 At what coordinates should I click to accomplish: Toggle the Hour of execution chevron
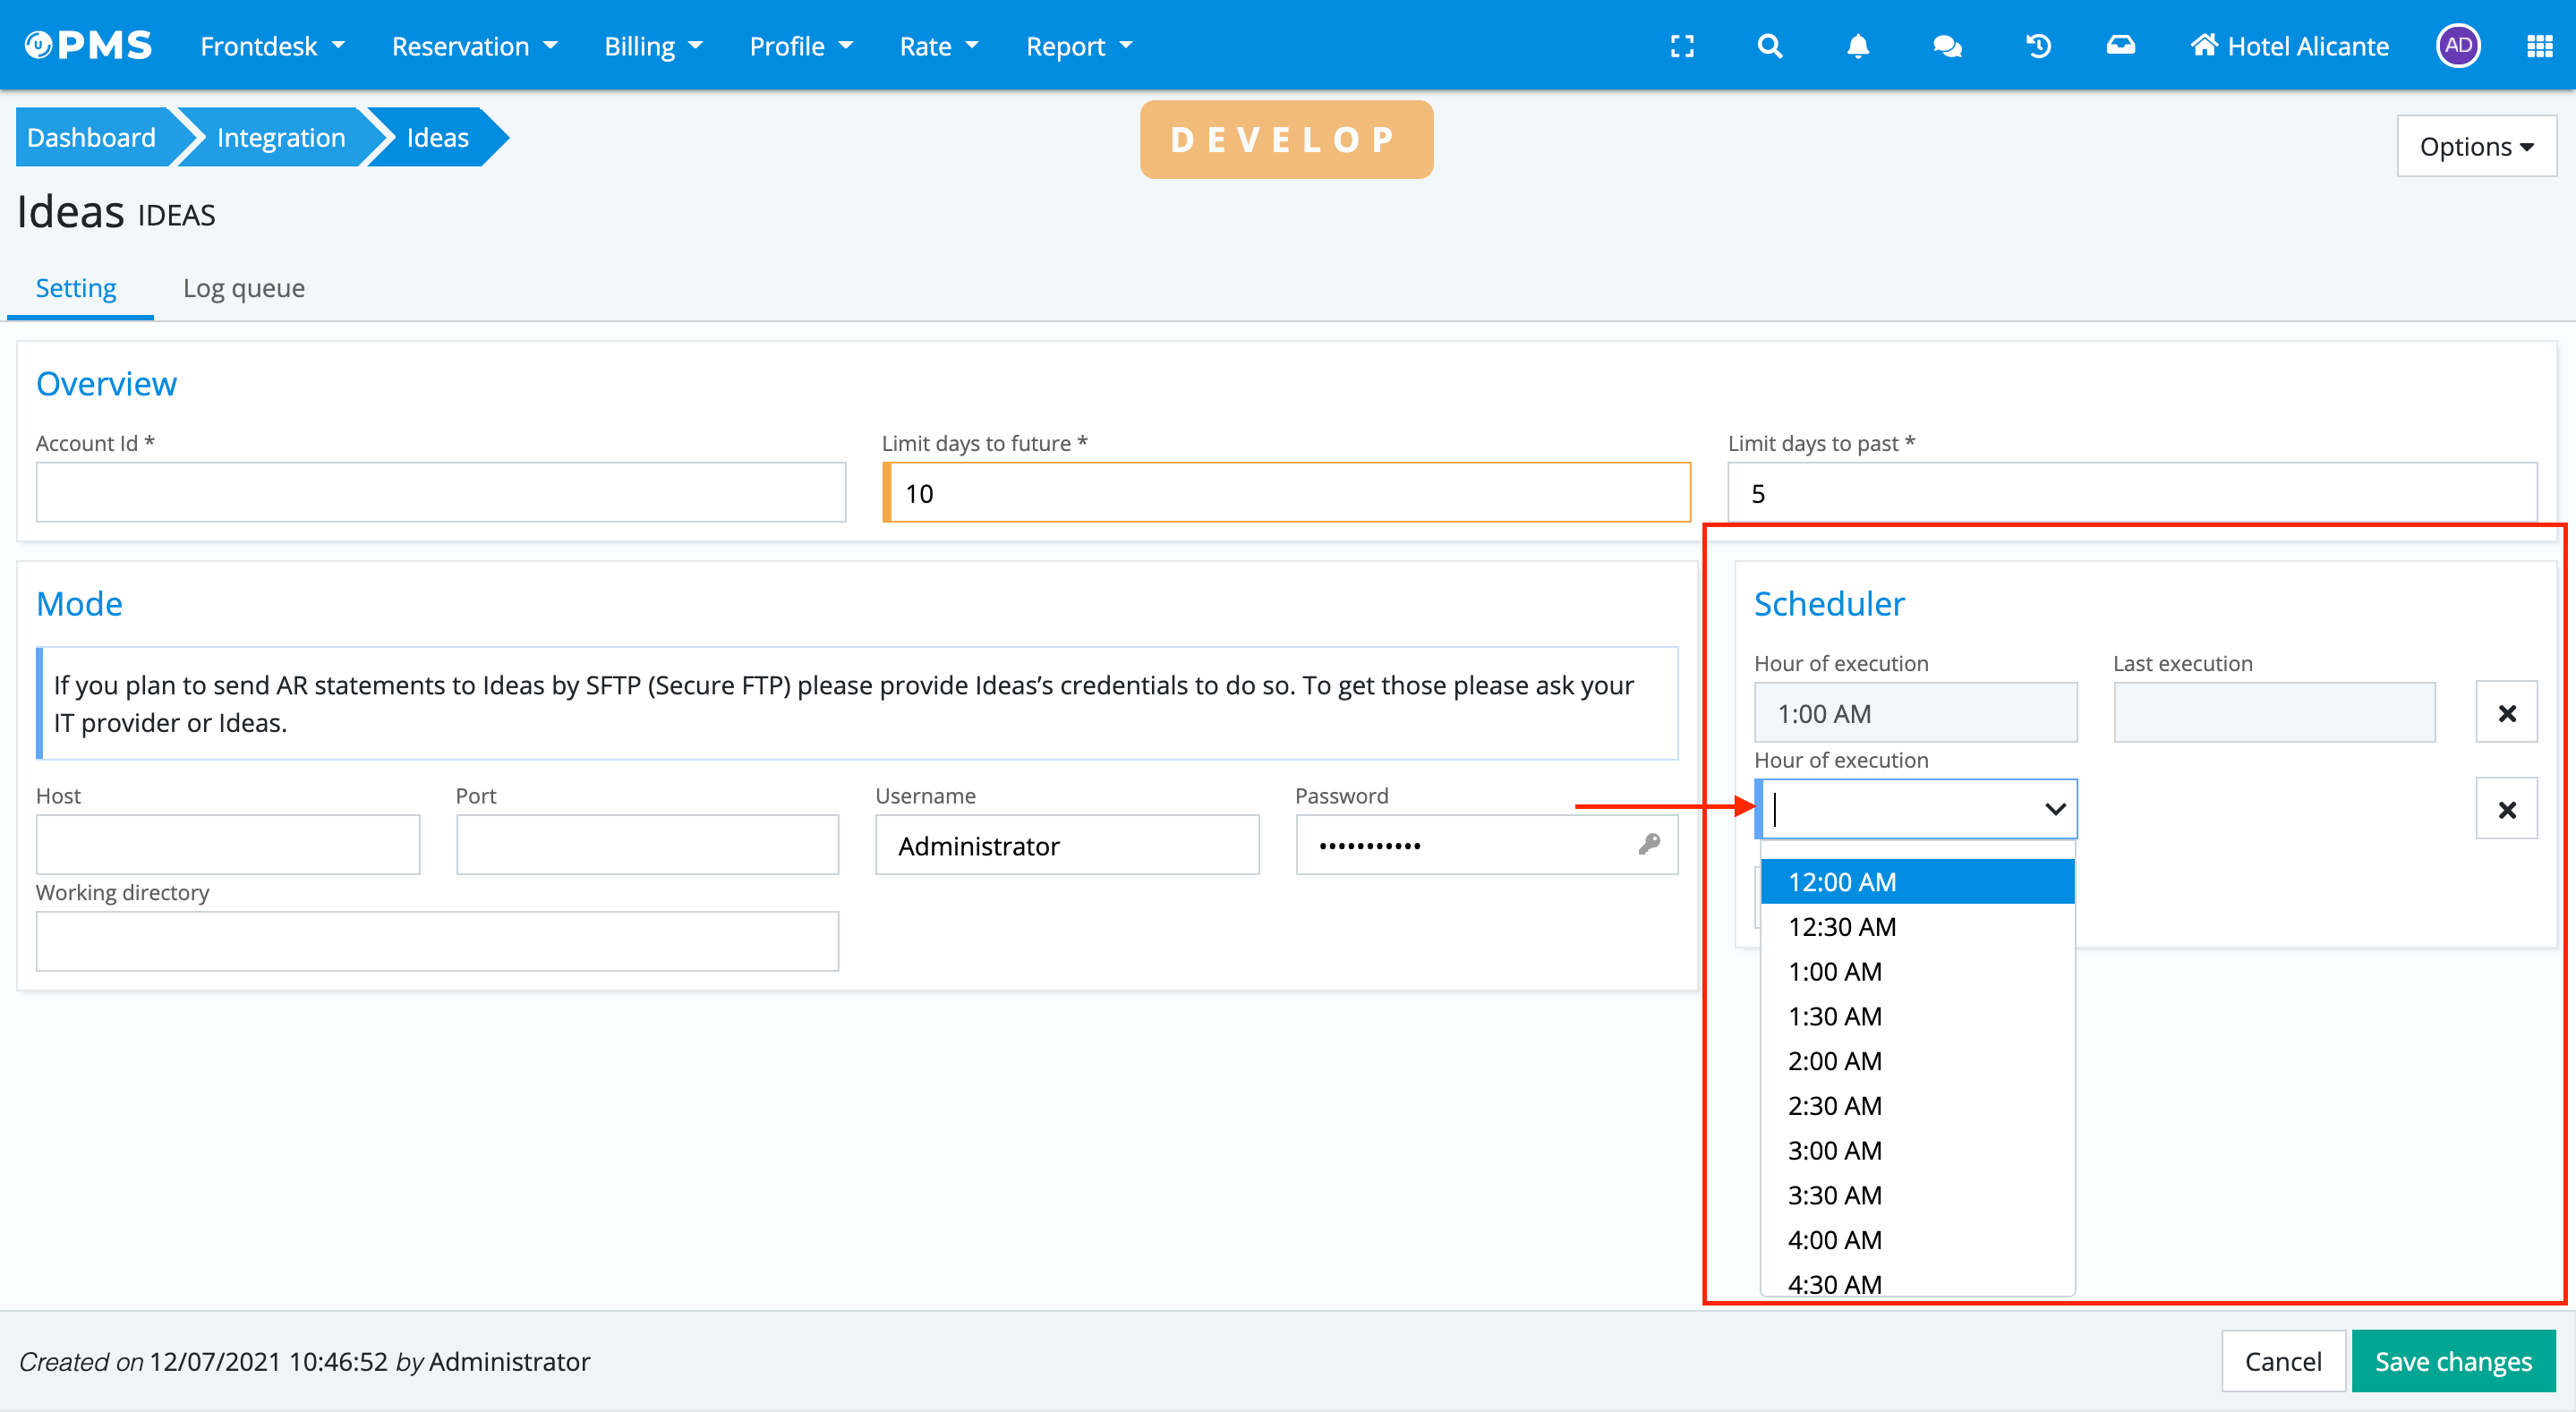click(x=2054, y=808)
